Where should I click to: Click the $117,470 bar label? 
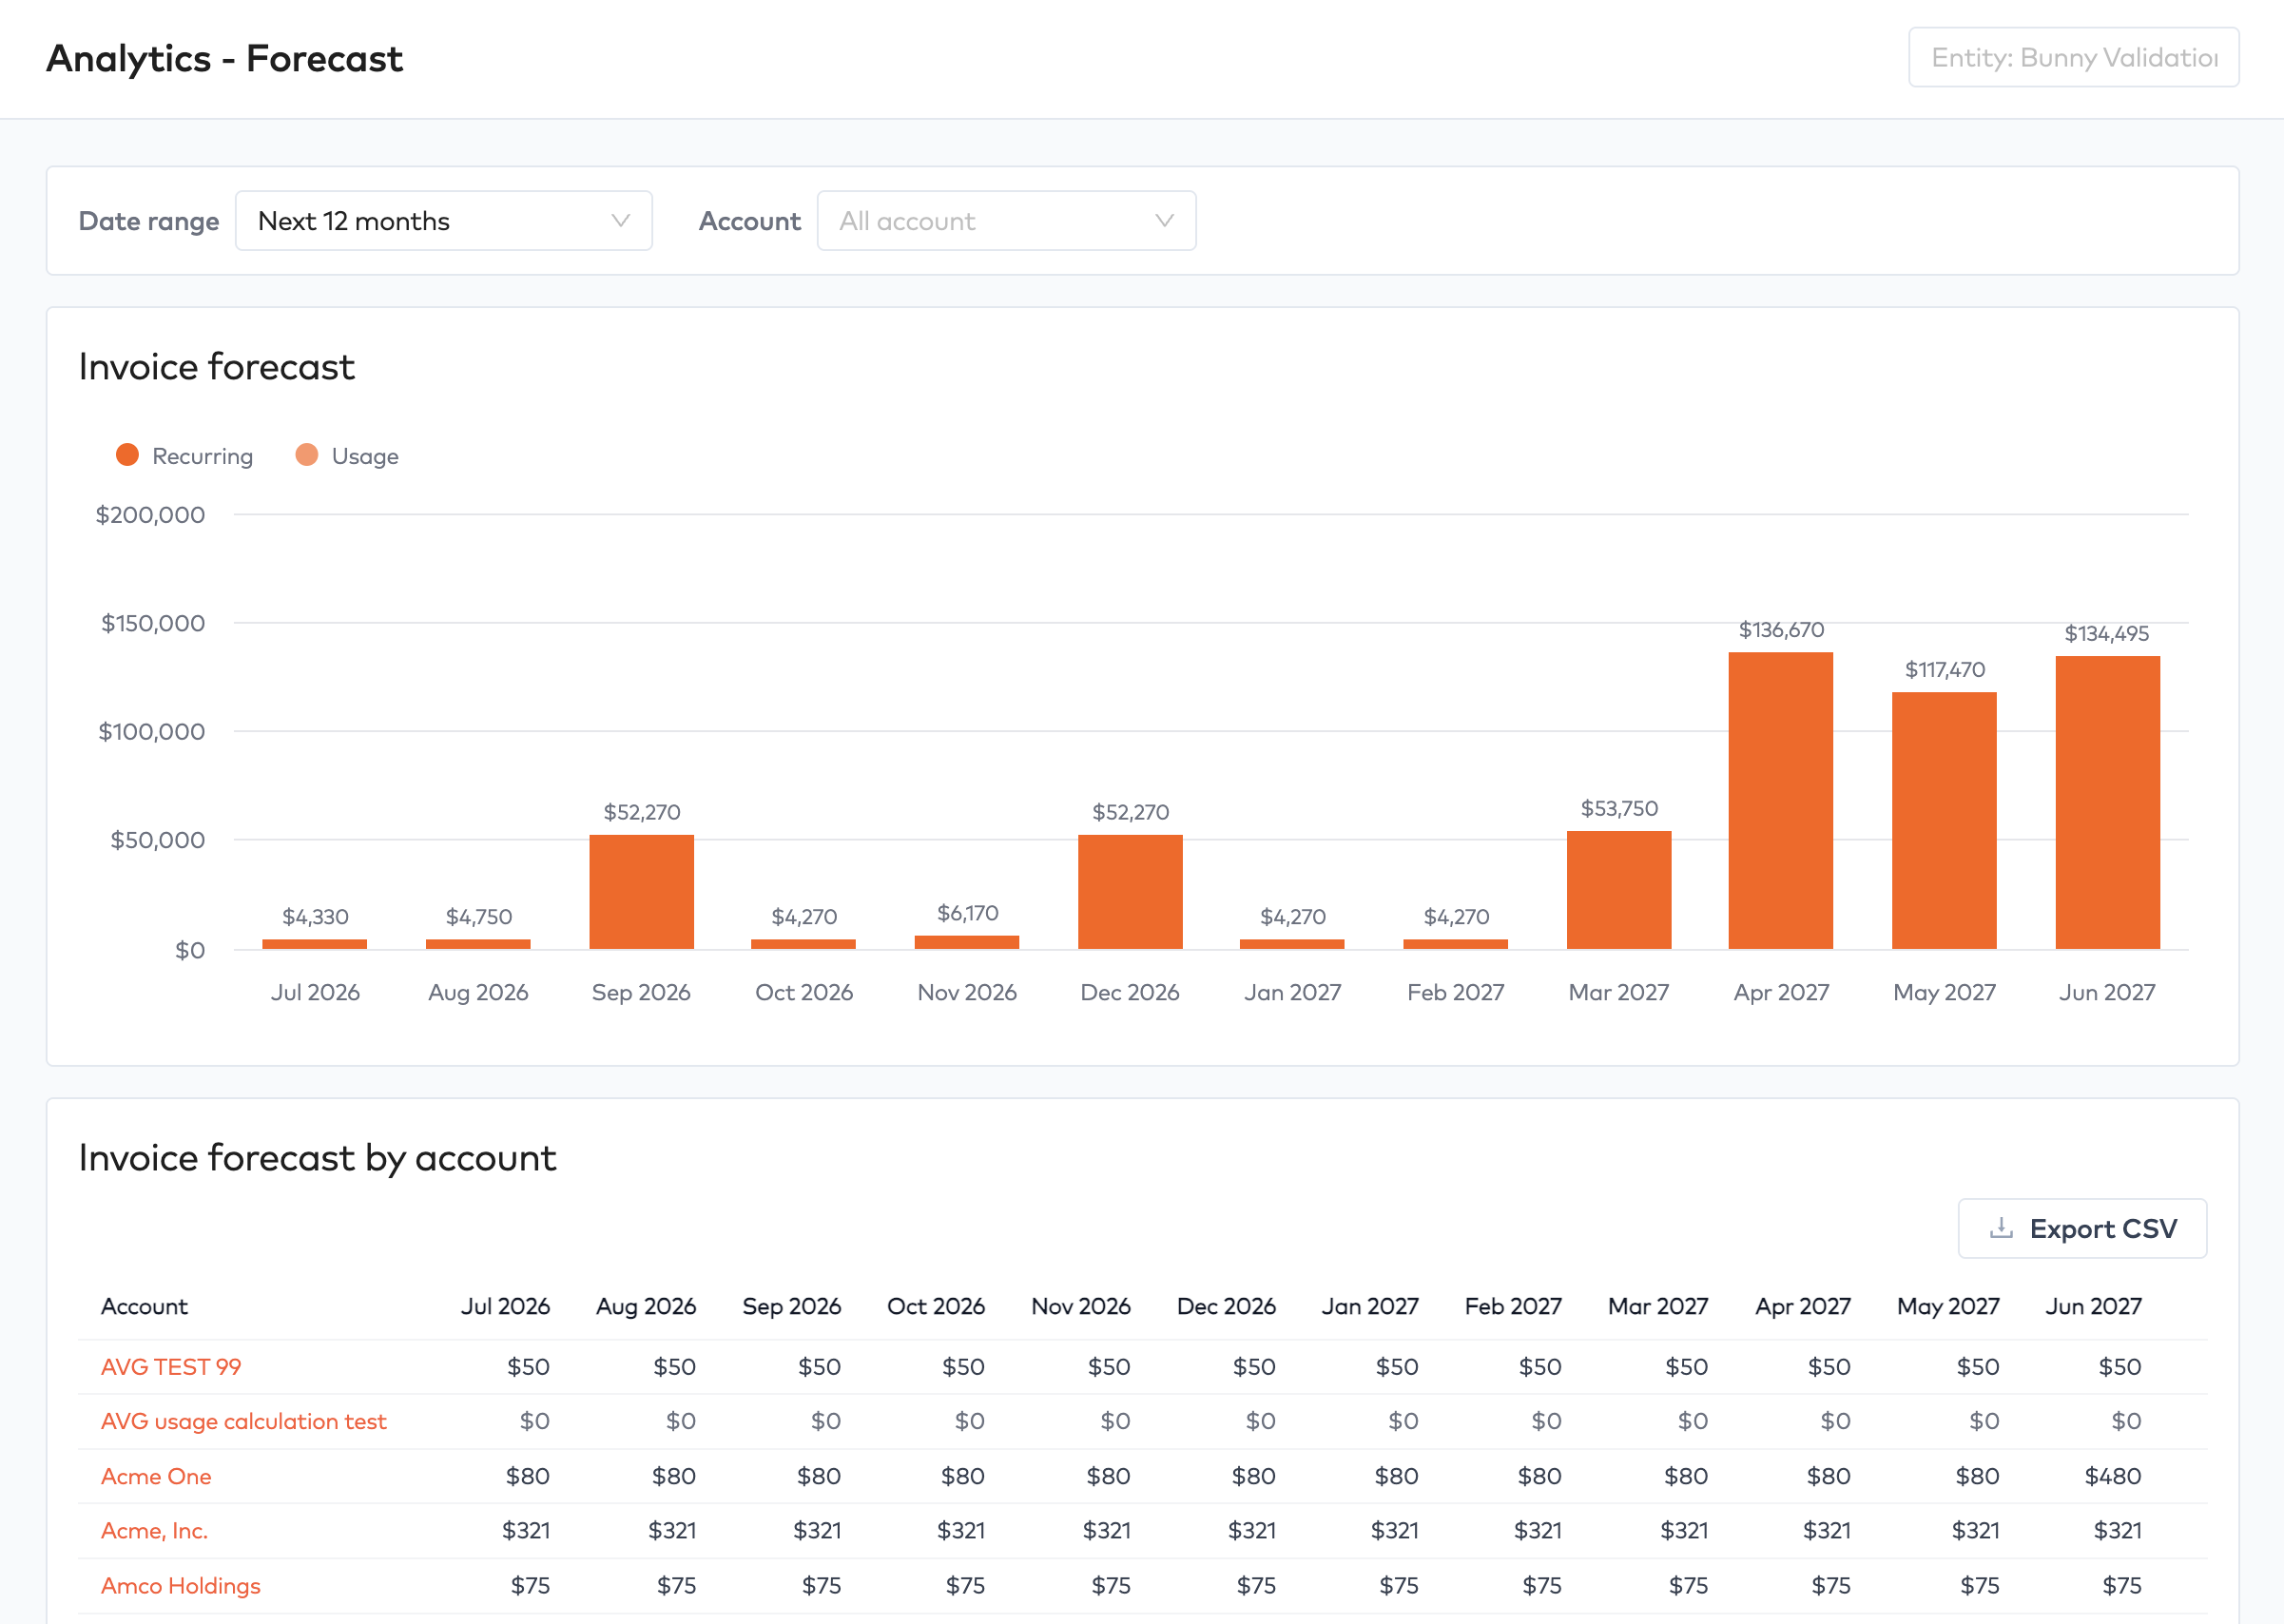[1944, 670]
